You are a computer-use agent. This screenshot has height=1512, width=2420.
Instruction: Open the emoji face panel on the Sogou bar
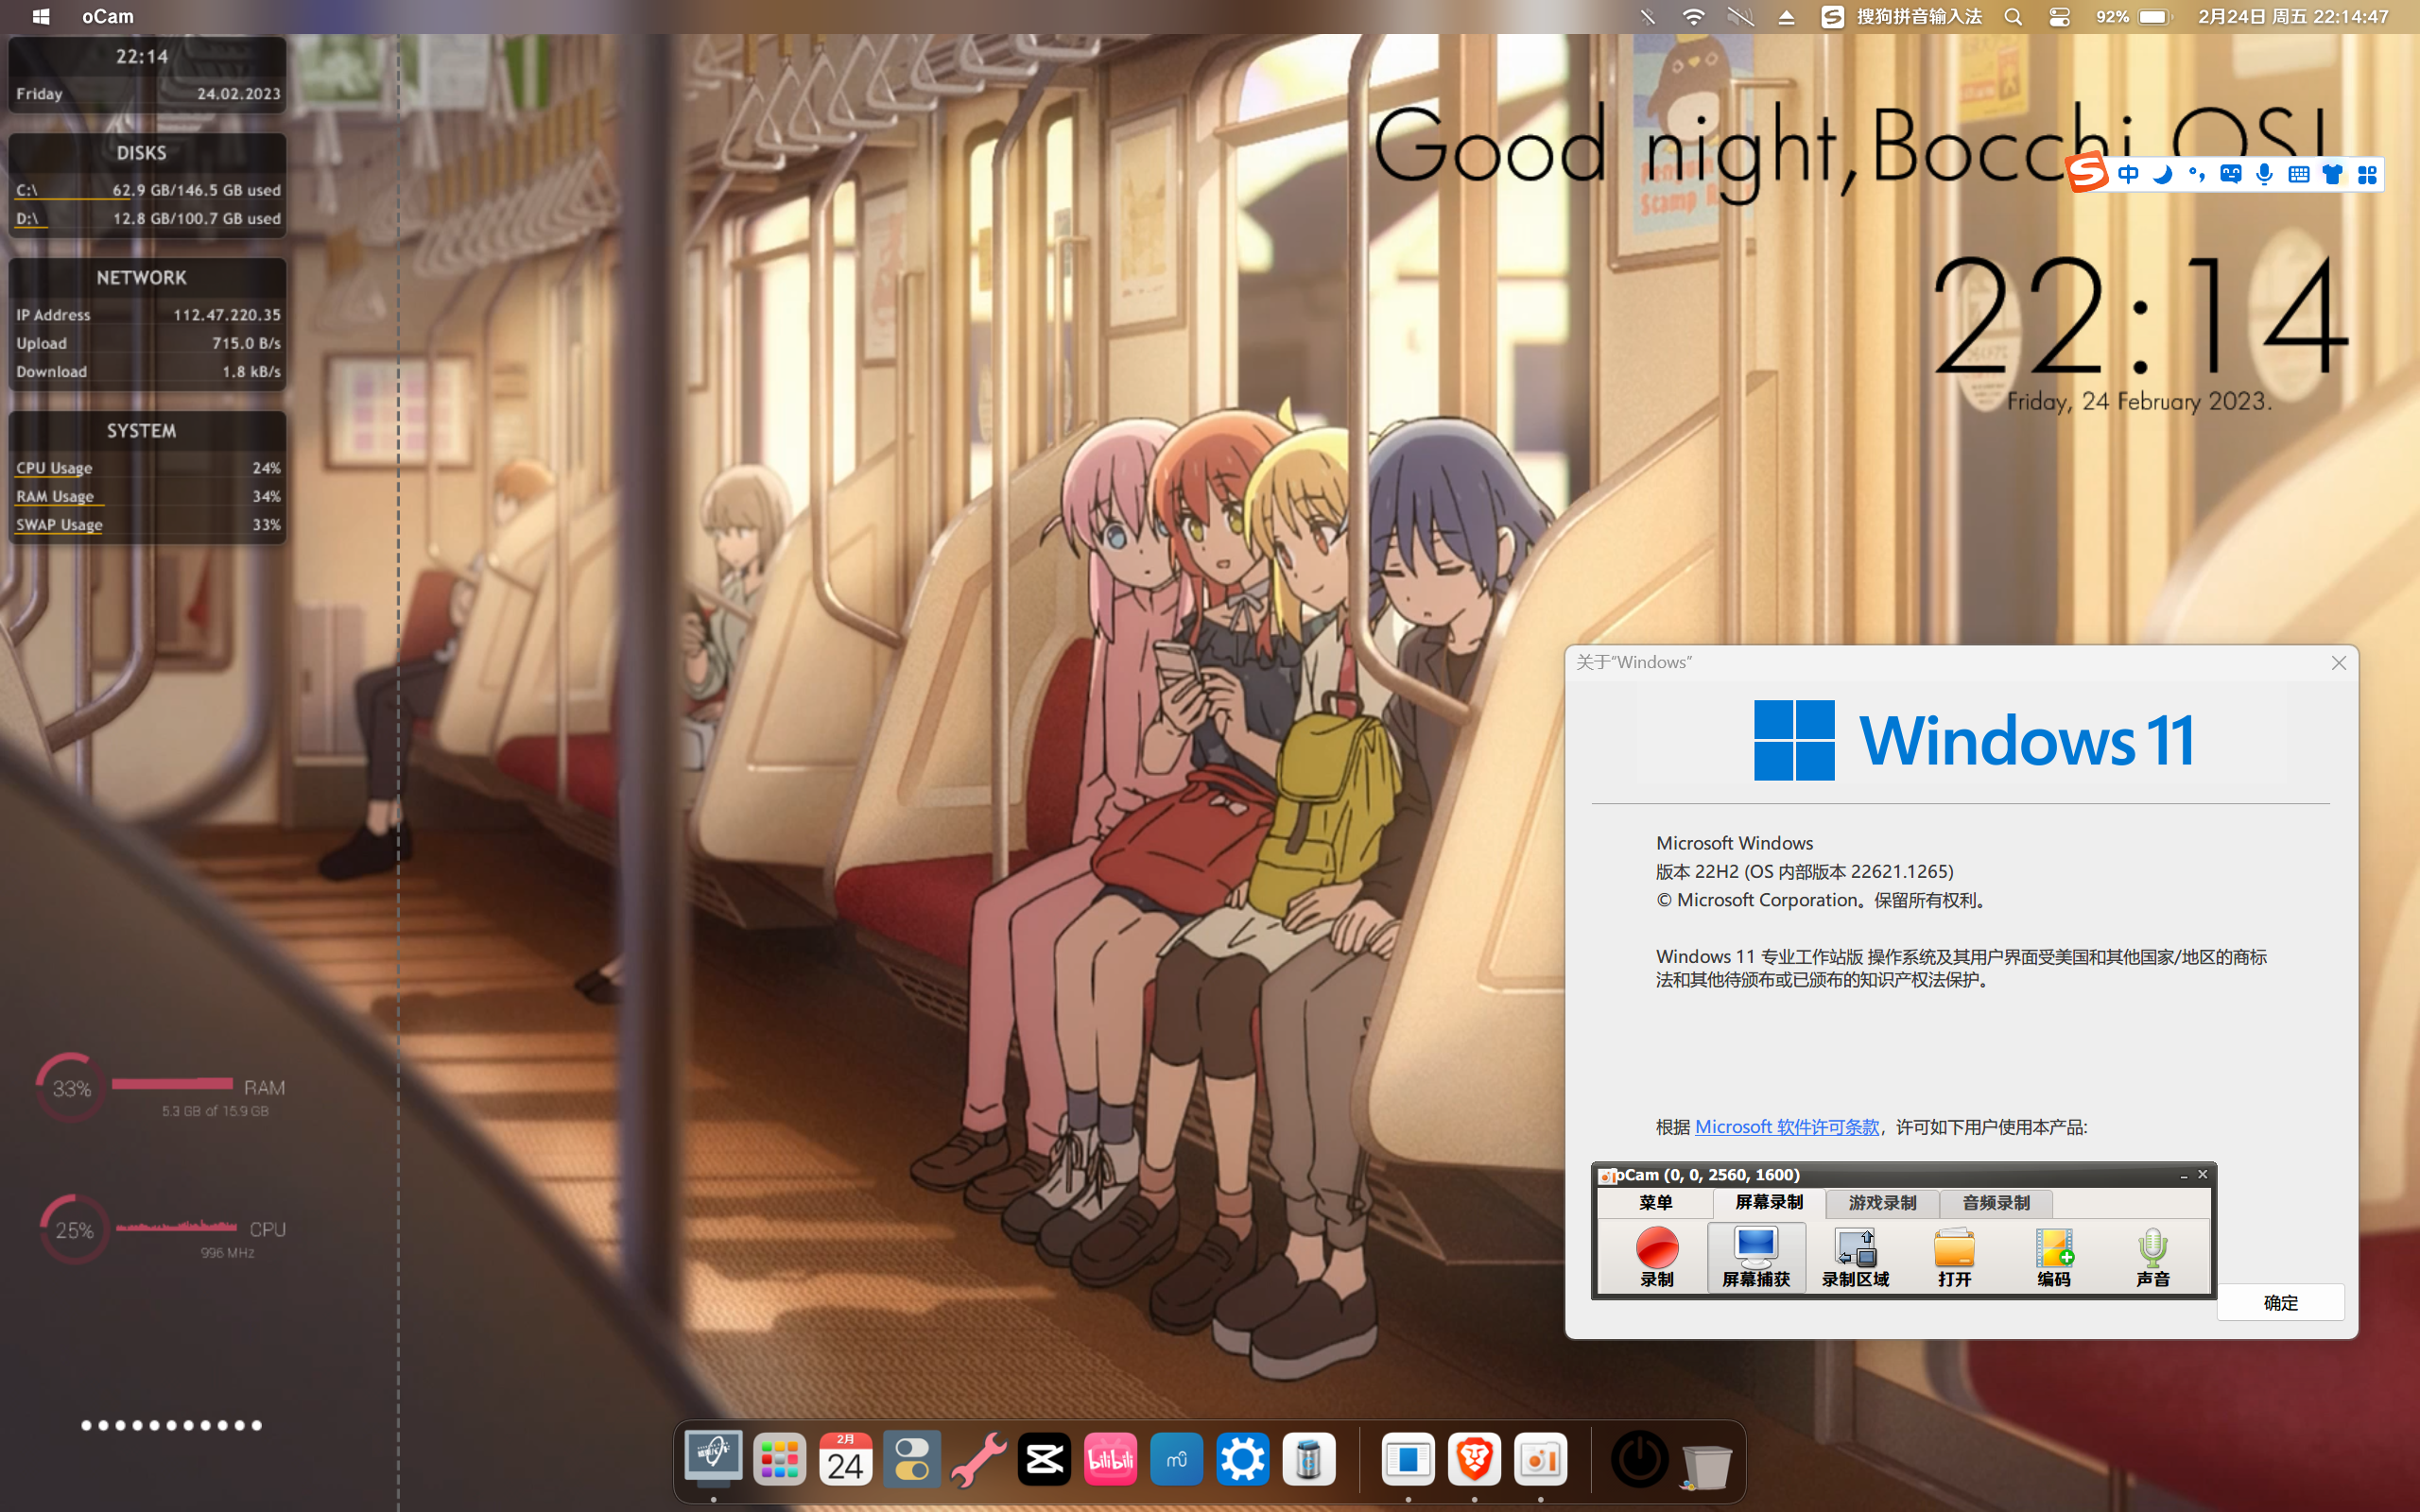coord(2230,175)
